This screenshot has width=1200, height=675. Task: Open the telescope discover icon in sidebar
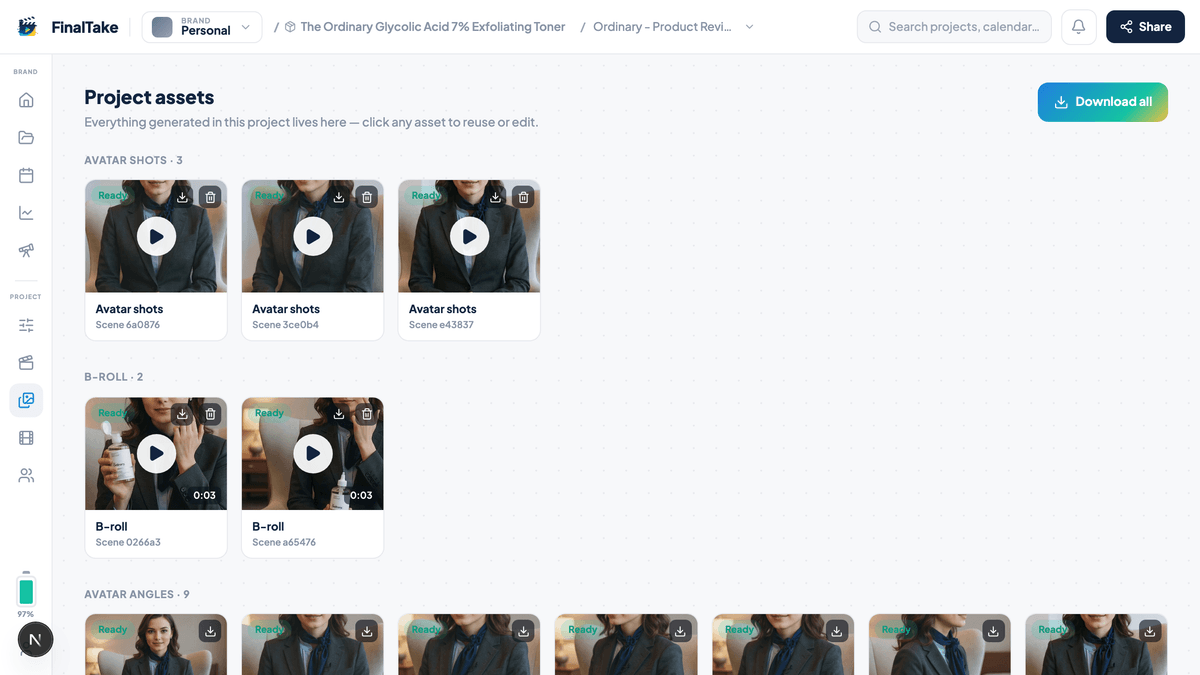tap(26, 251)
